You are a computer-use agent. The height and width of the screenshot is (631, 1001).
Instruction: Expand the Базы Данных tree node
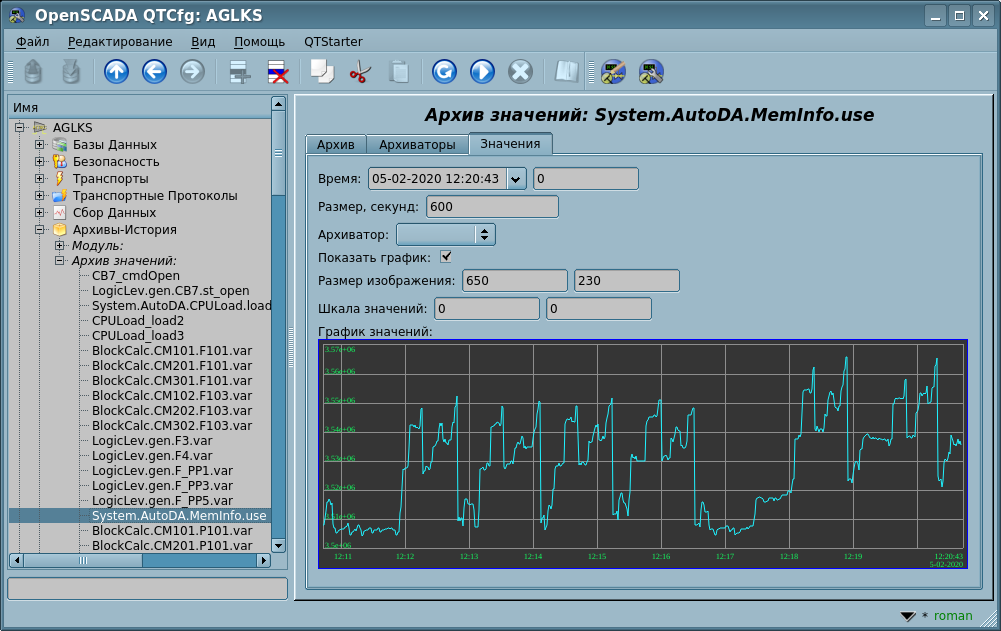(39, 145)
